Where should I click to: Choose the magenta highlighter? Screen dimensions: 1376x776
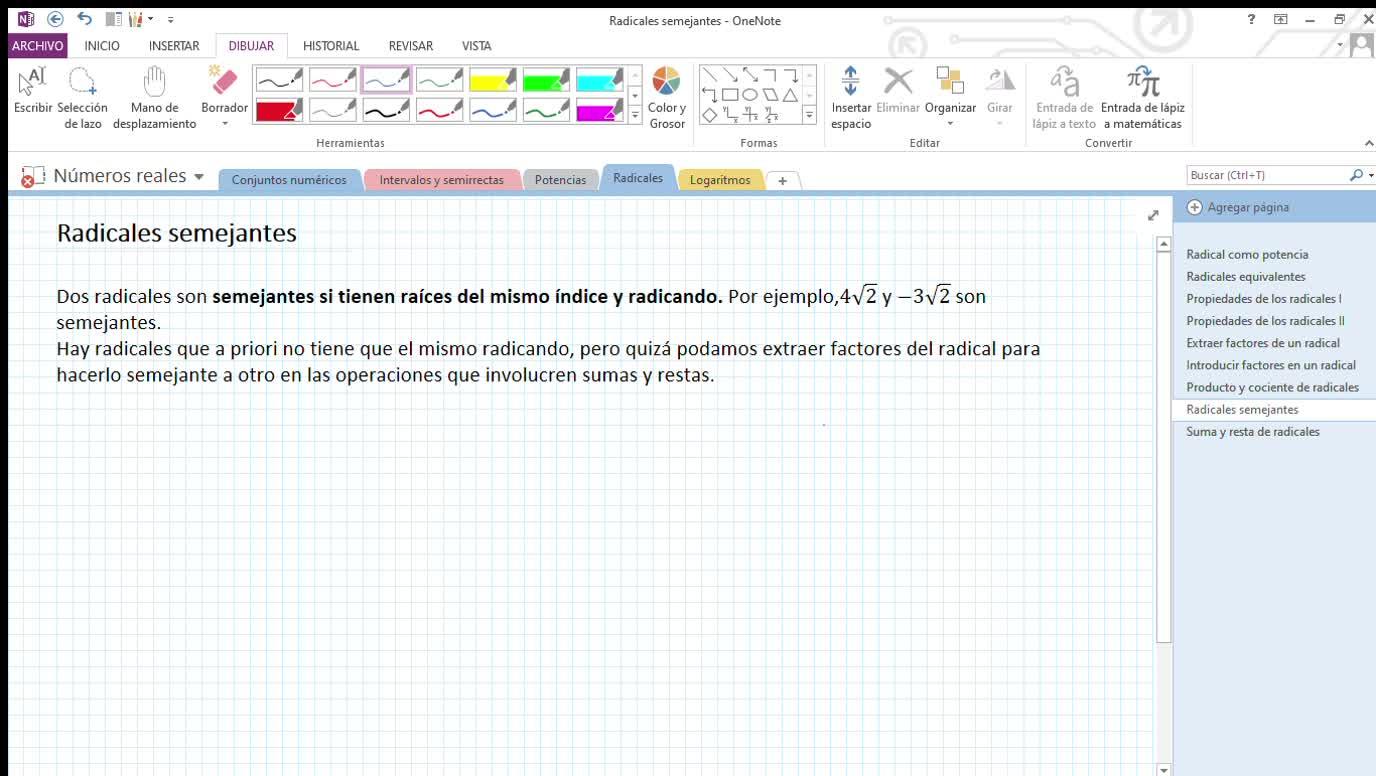[x=600, y=109]
